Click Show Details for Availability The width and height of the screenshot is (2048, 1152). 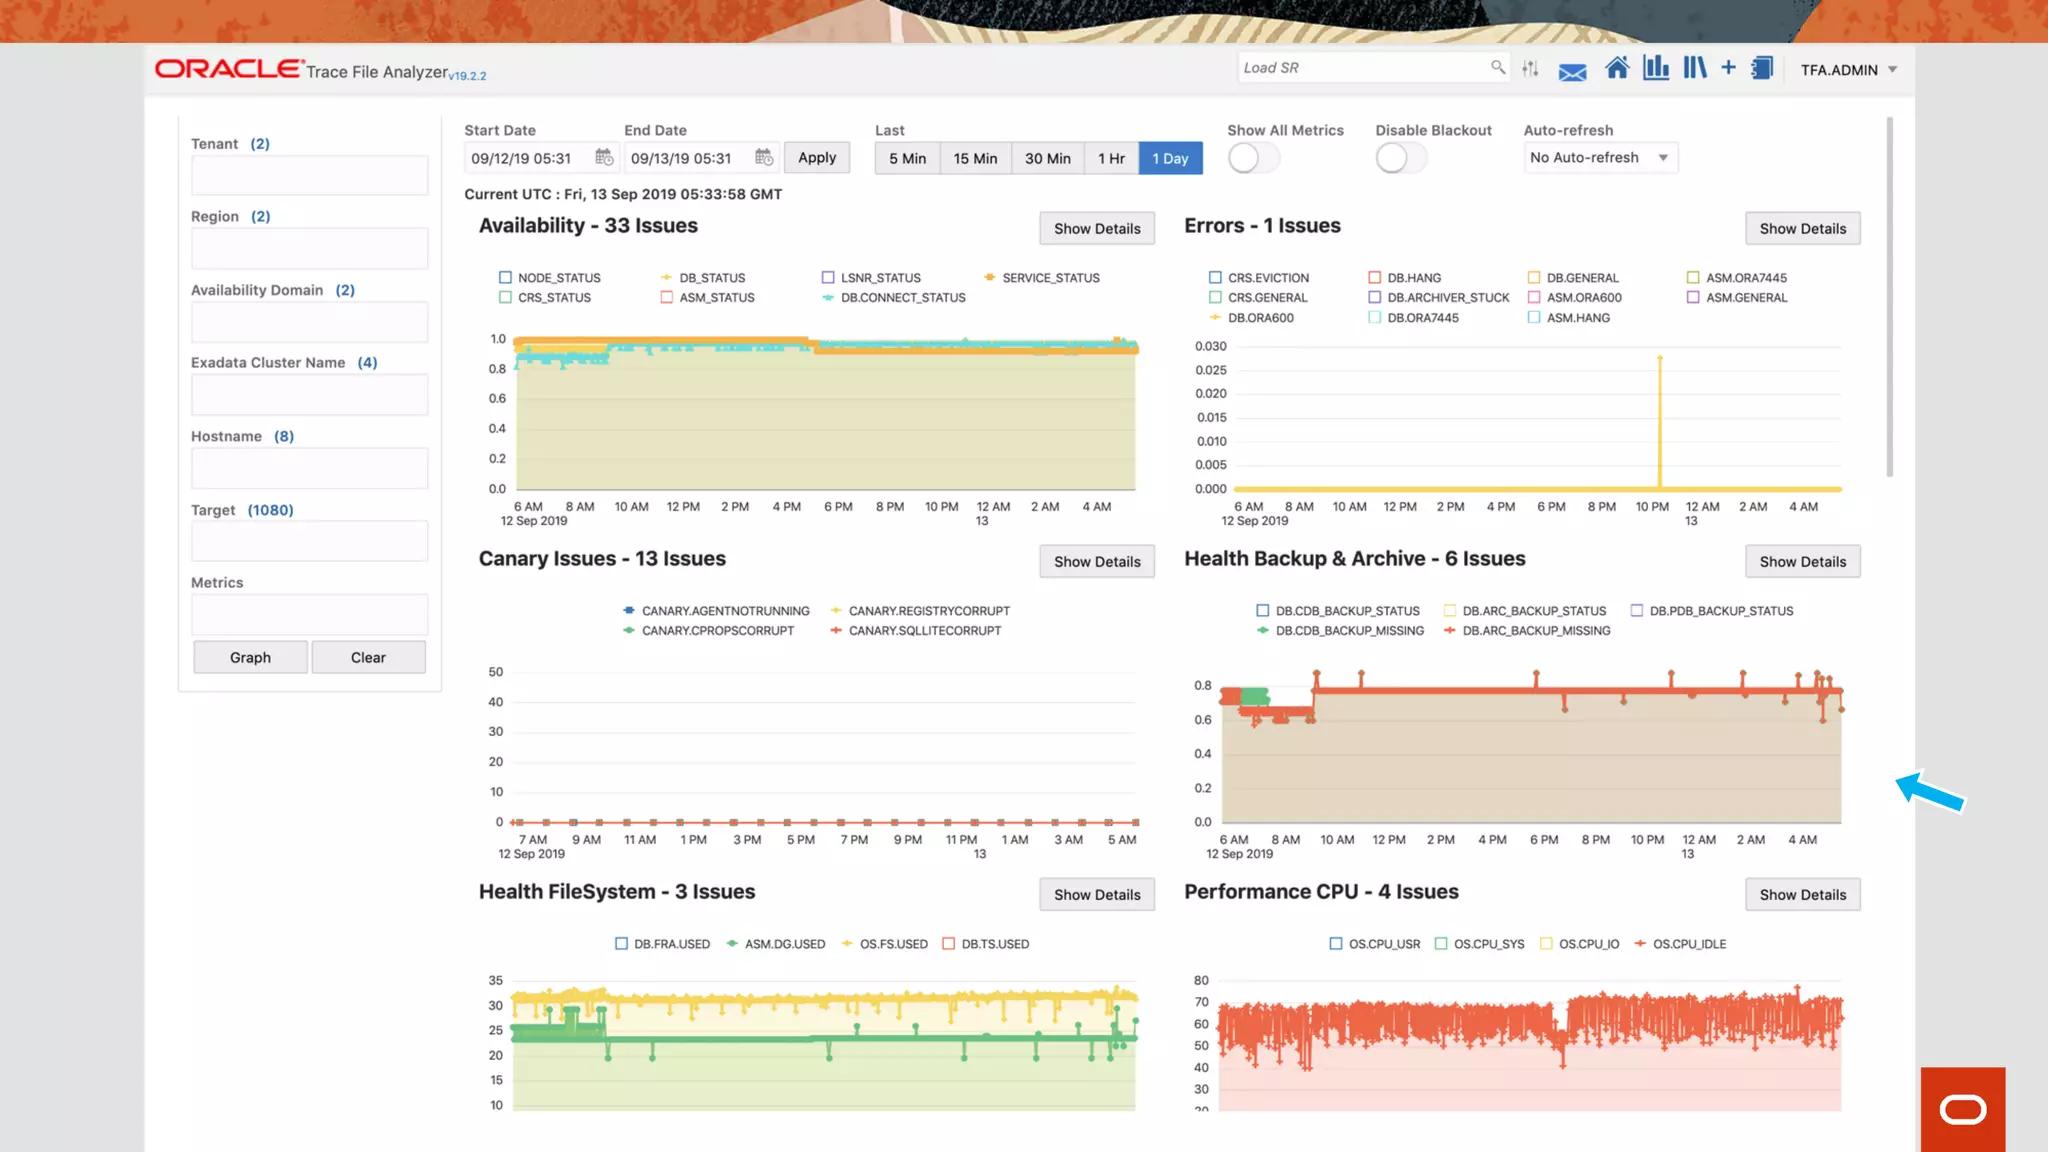[x=1096, y=228]
